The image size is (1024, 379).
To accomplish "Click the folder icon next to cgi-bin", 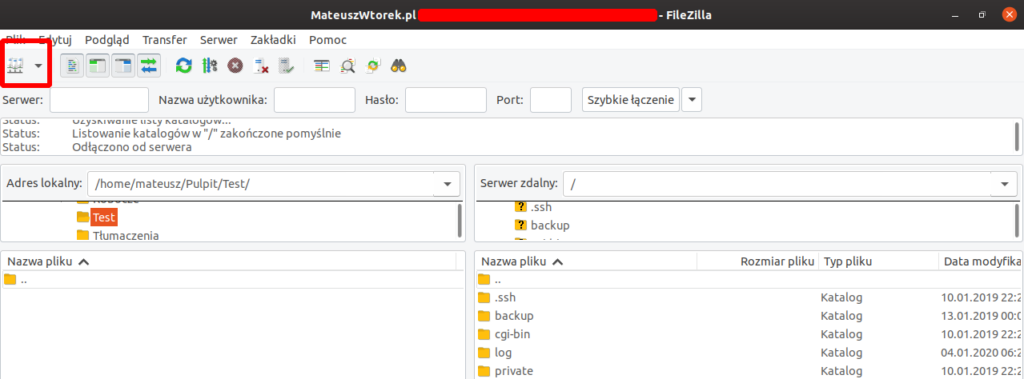I will coord(484,335).
